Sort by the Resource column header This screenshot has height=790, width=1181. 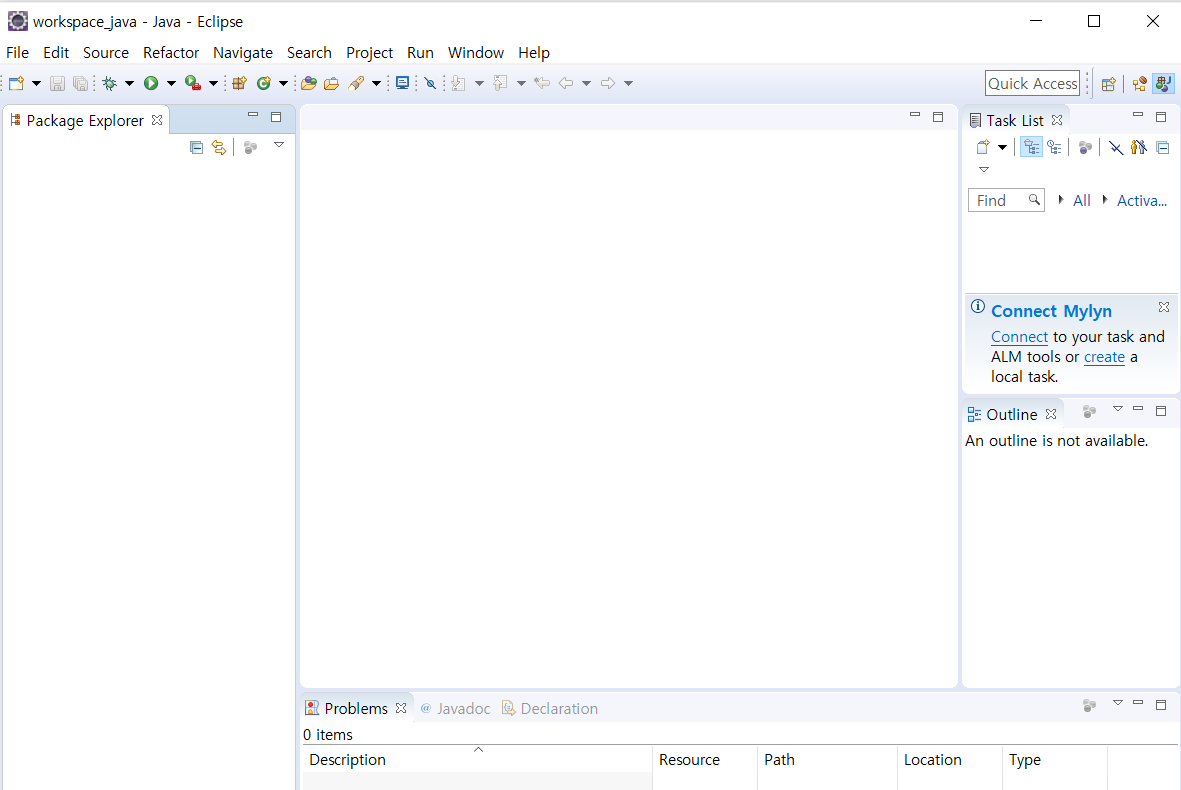point(704,760)
